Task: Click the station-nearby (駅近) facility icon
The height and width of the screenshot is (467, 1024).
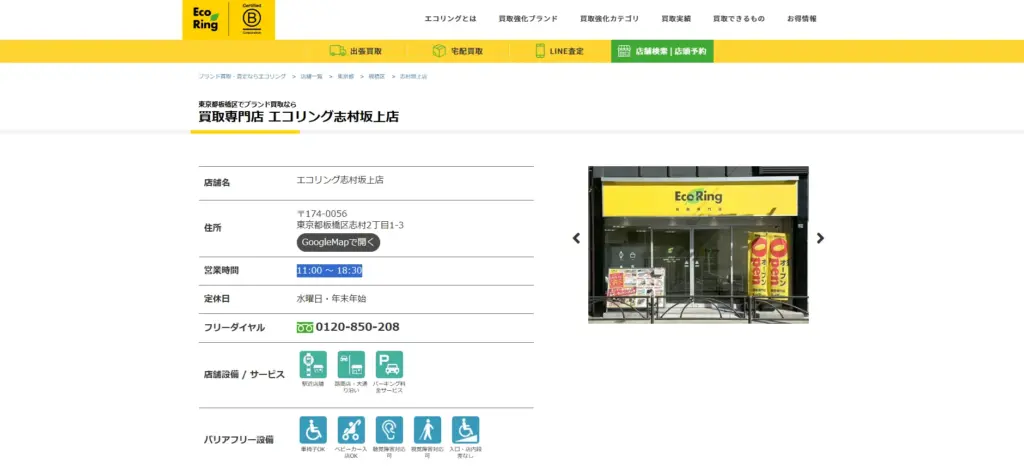Action: pyautogui.click(x=313, y=365)
